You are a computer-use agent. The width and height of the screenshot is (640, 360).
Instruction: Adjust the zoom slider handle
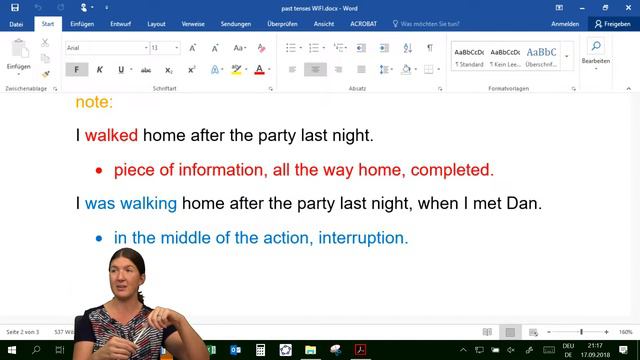[x=581, y=332]
